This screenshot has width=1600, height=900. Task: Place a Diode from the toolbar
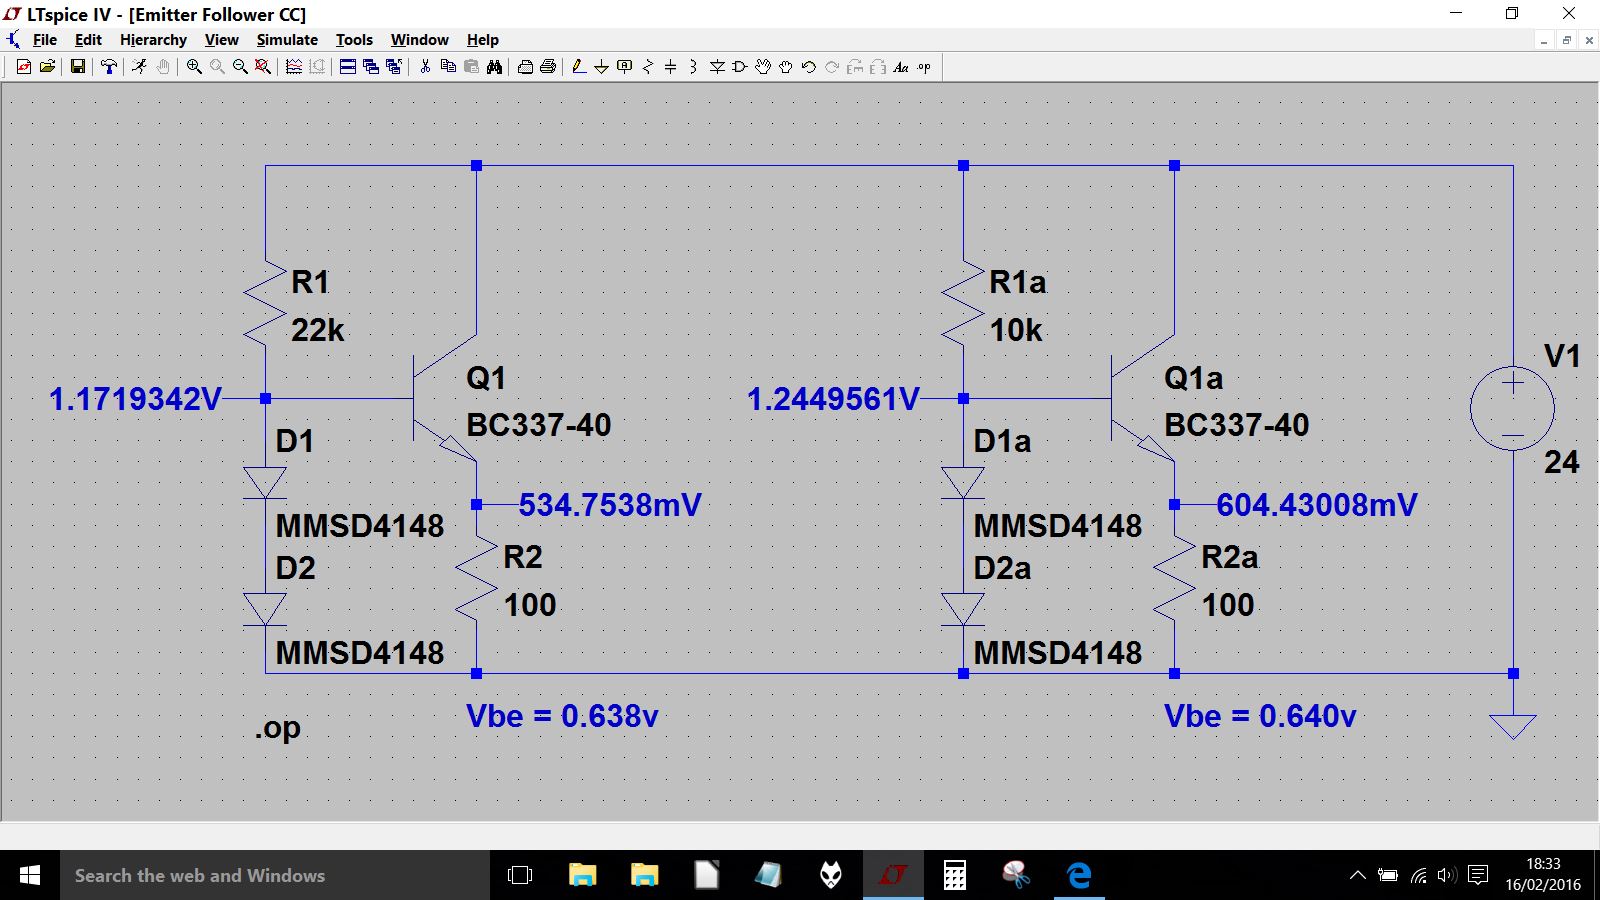[717, 67]
